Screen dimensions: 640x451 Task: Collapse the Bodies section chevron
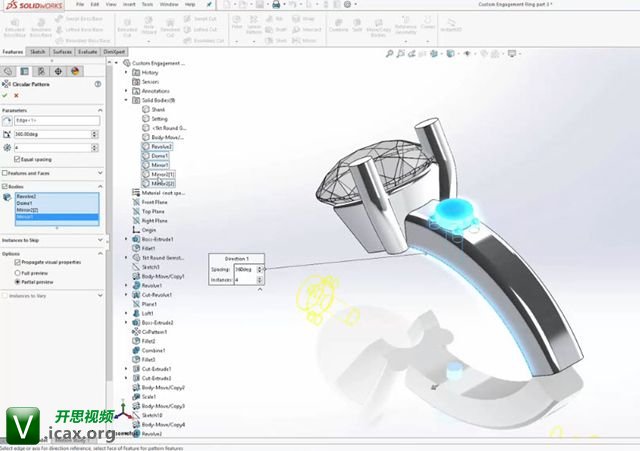pyautogui.click(x=100, y=187)
